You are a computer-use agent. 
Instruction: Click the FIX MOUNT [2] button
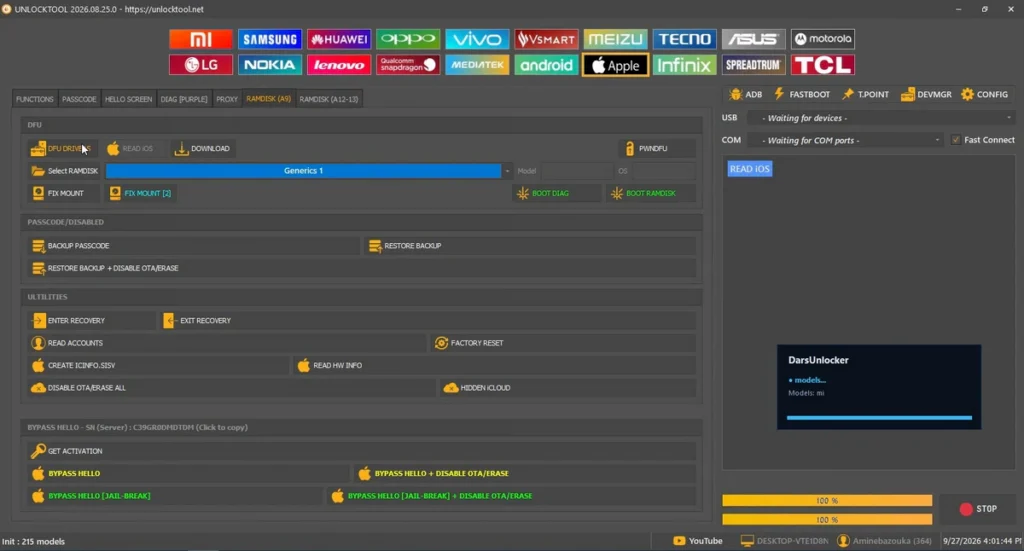141,193
